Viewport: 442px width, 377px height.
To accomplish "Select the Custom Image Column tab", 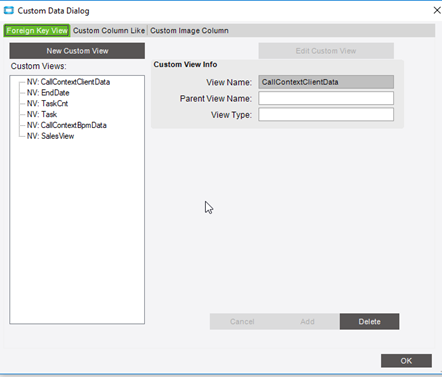I will [x=189, y=31].
